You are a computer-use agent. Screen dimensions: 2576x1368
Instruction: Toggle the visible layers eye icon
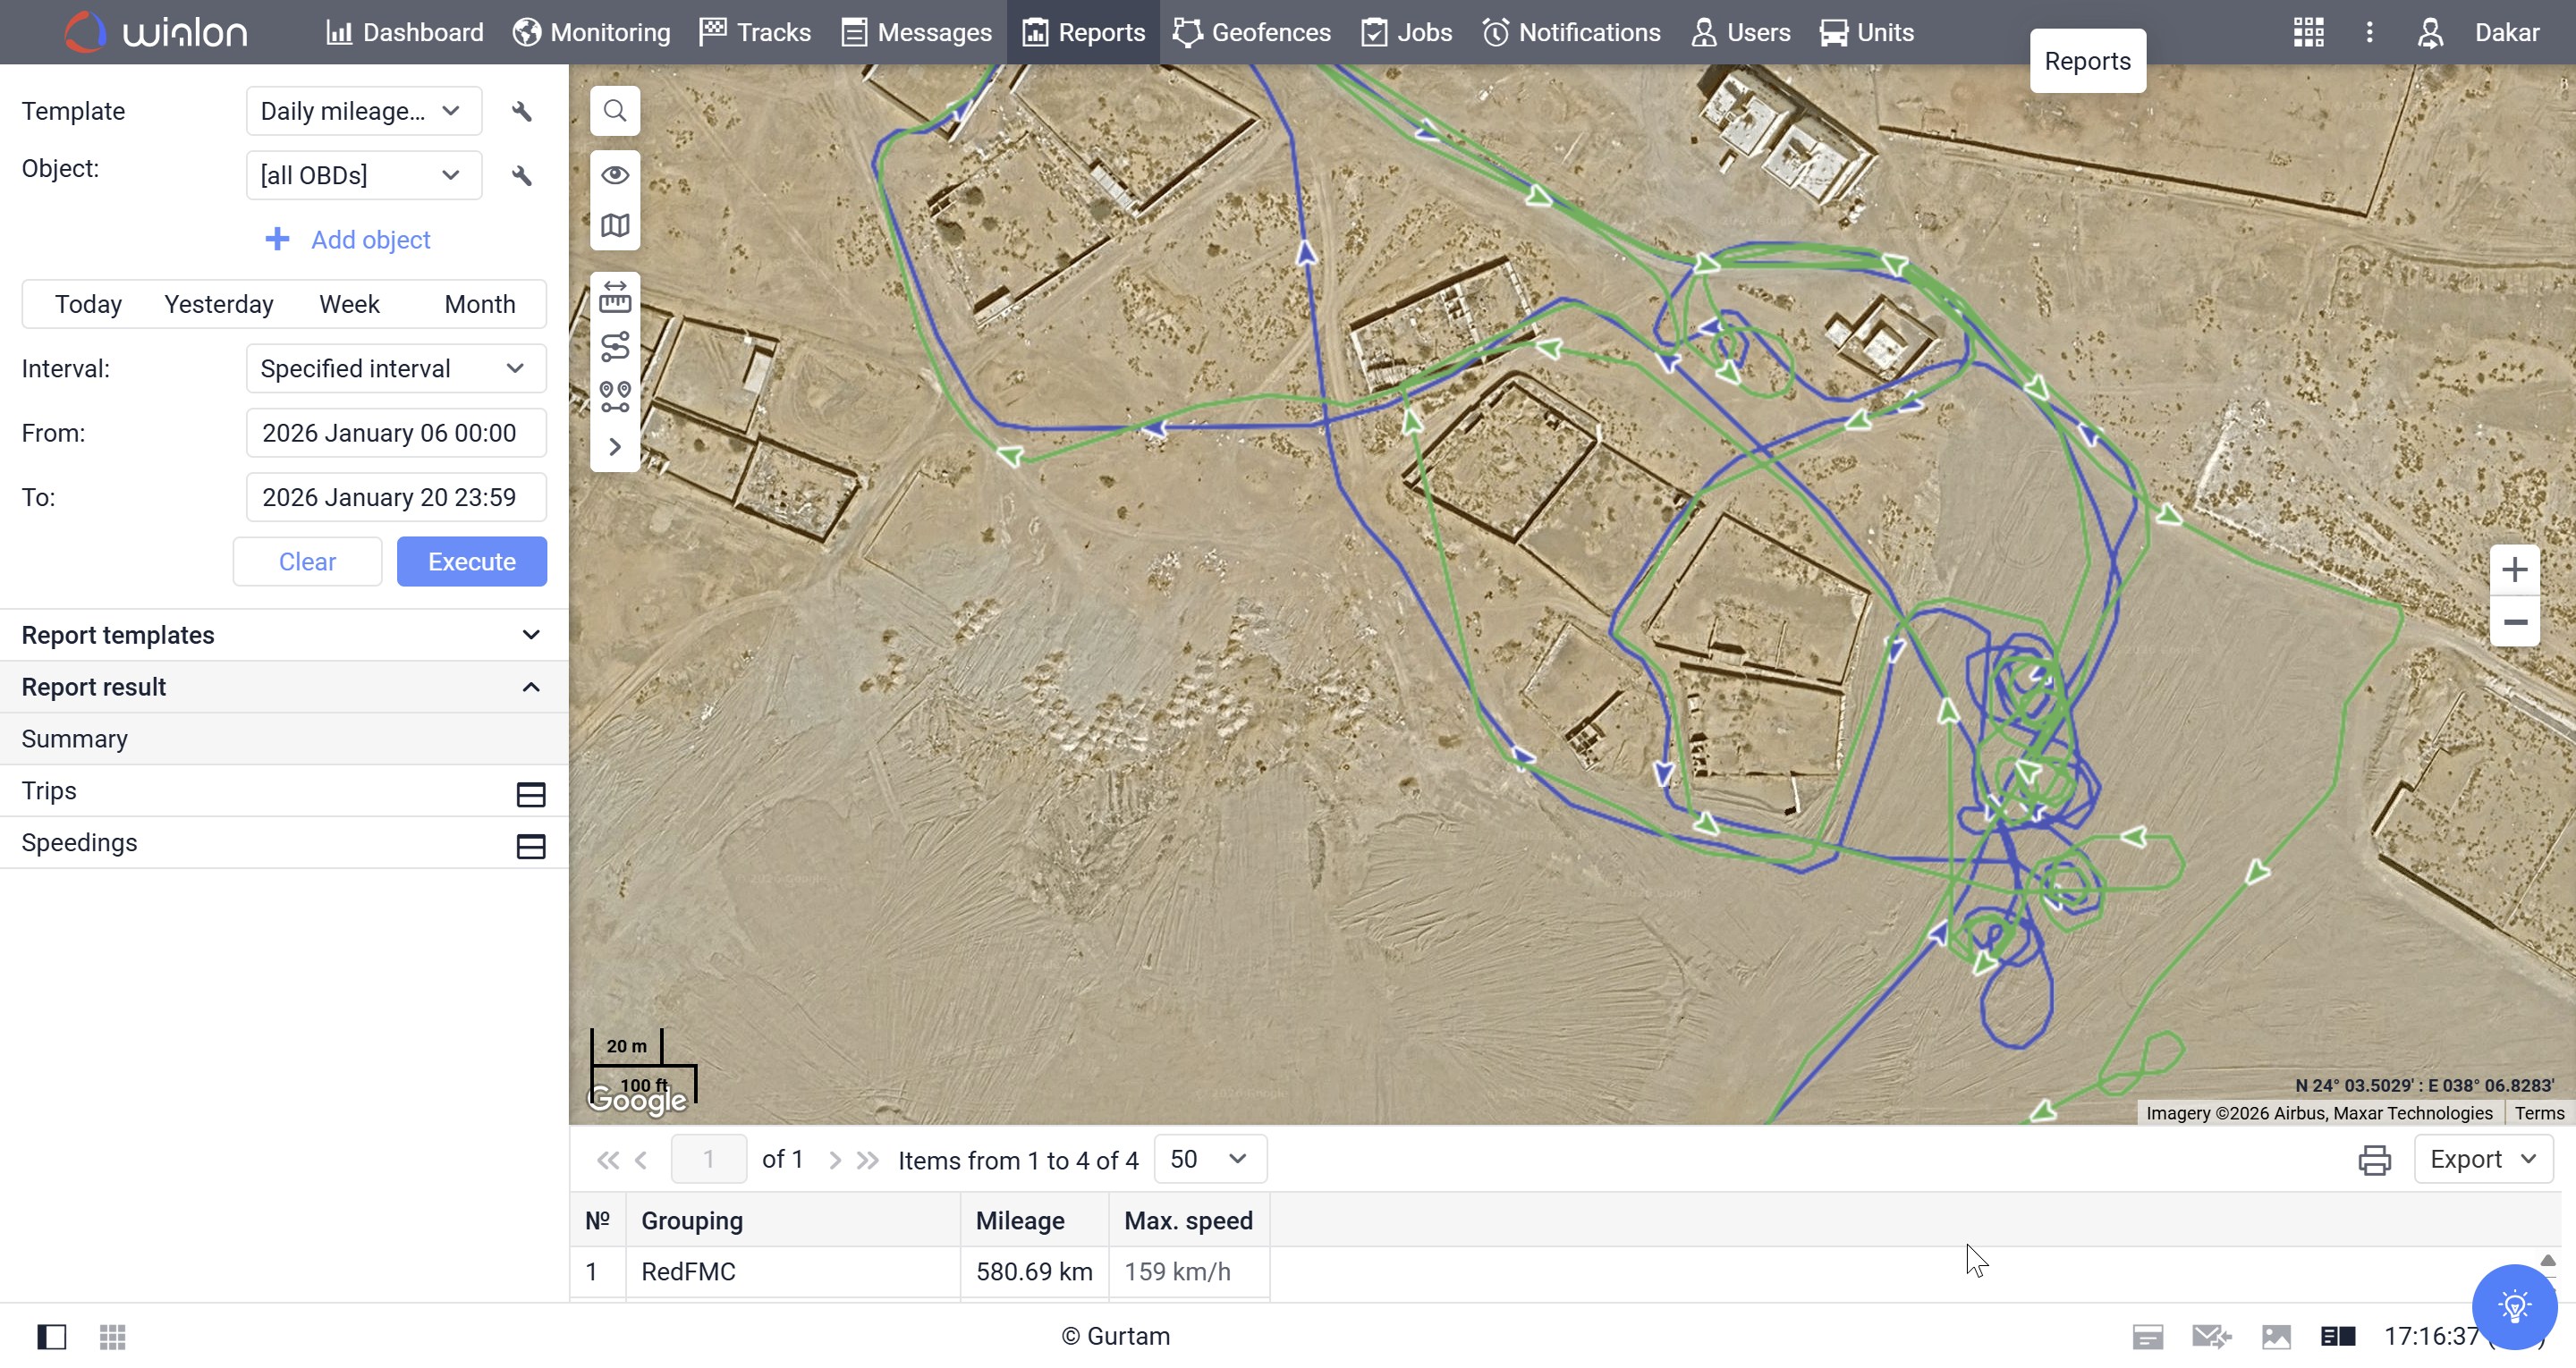click(x=614, y=175)
